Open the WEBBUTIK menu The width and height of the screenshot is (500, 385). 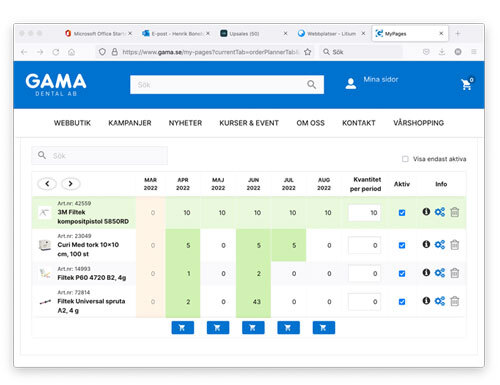[x=72, y=123]
